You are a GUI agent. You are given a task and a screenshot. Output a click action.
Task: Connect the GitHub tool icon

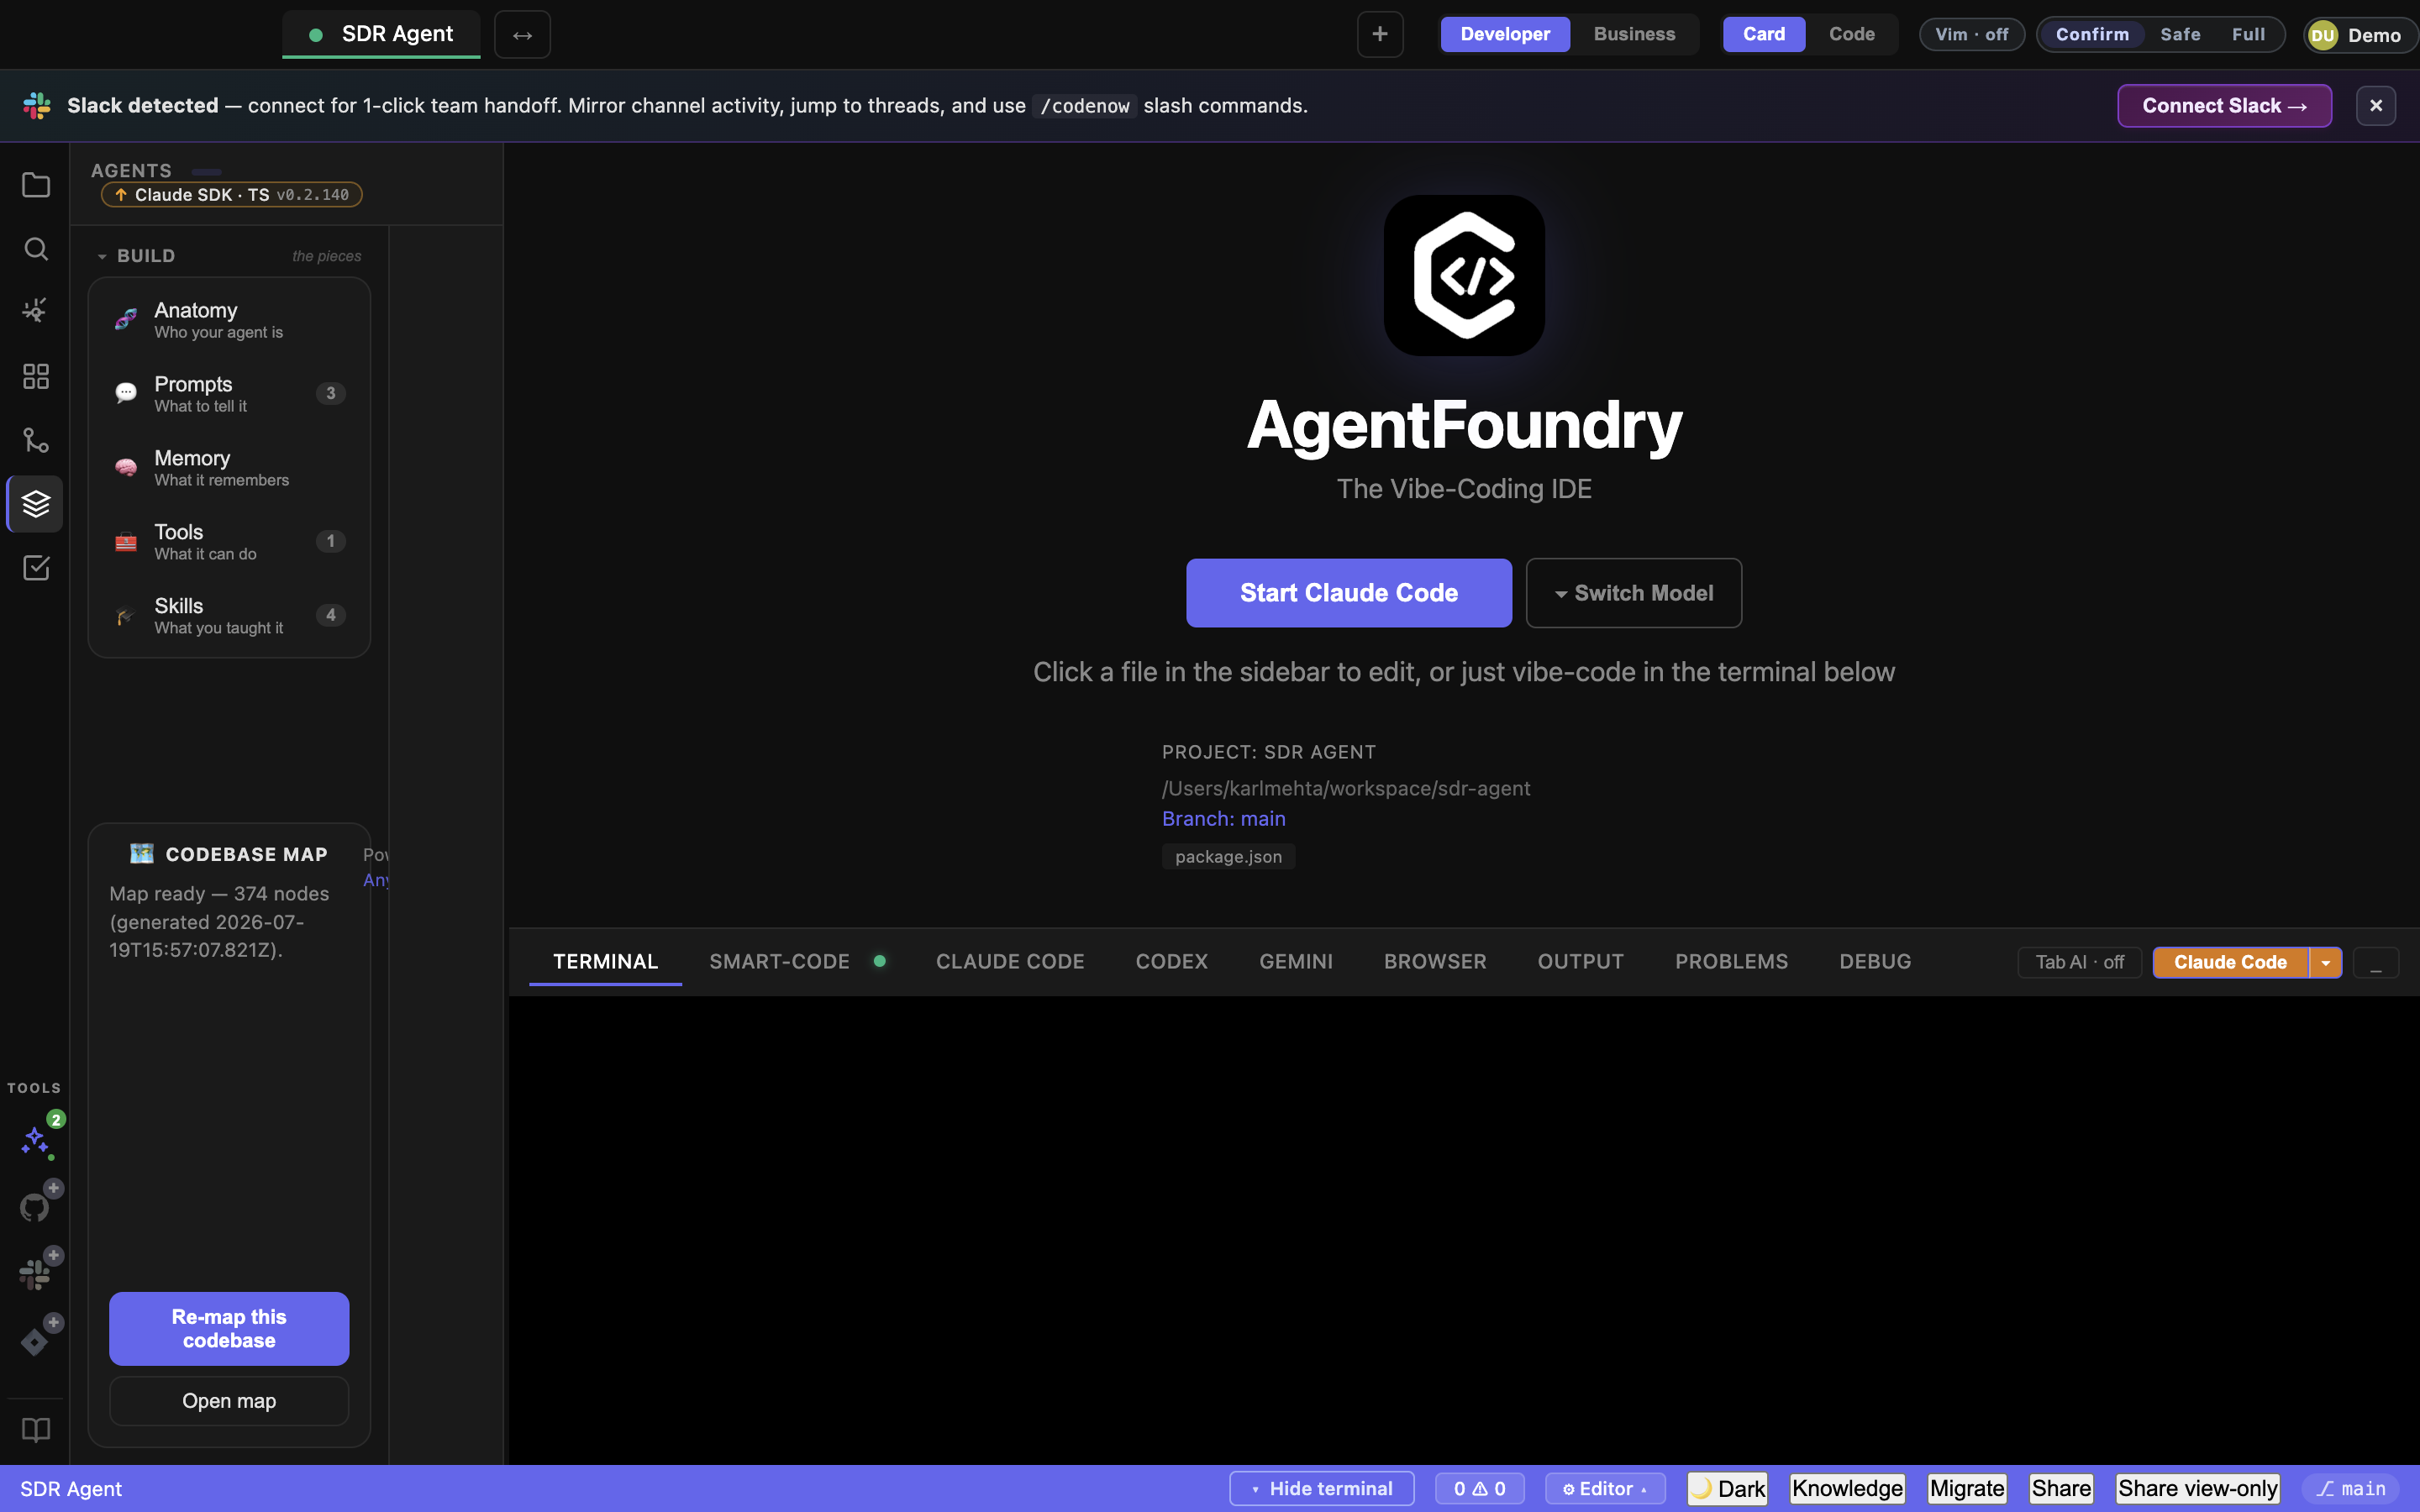click(35, 1207)
